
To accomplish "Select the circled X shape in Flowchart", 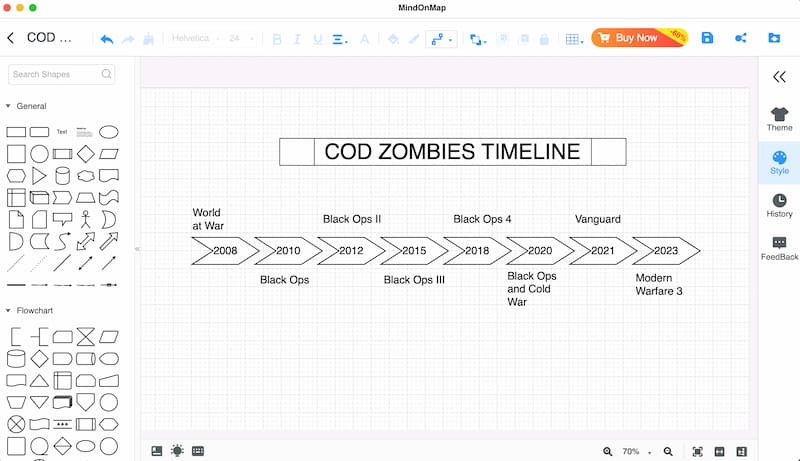I will [16, 424].
